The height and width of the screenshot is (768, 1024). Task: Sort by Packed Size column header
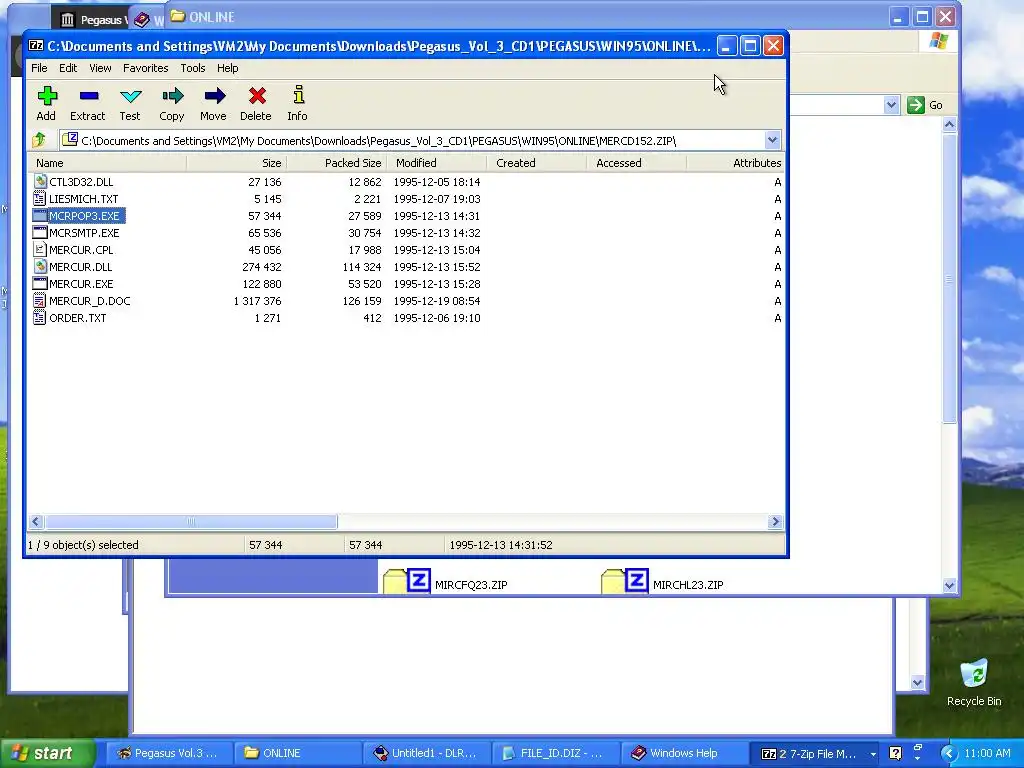click(336, 163)
